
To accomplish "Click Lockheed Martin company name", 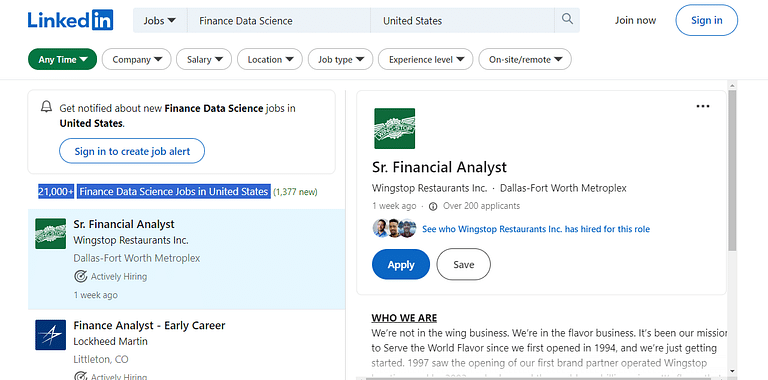I will [110, 341].
